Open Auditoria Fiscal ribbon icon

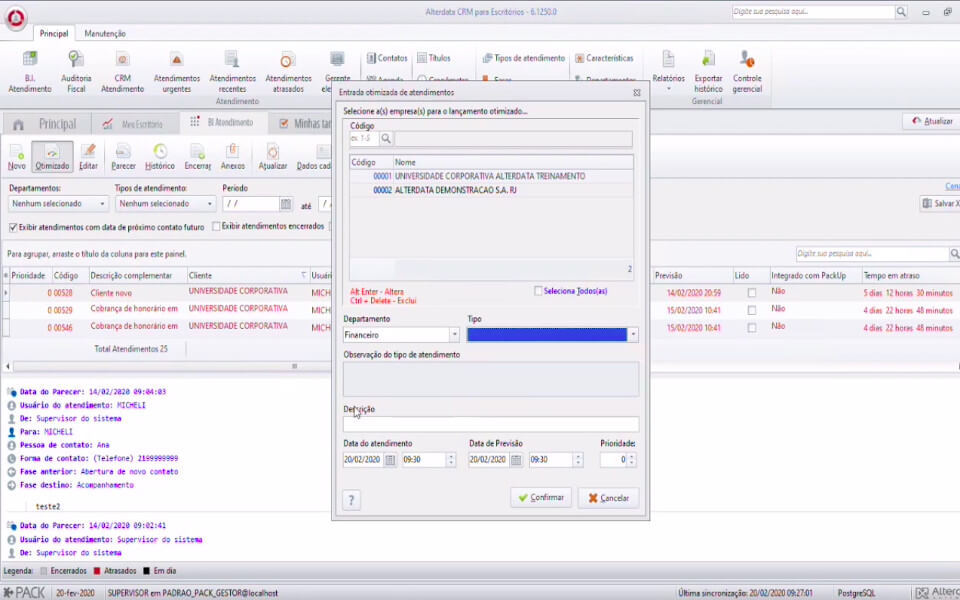[x=76, y=72]
